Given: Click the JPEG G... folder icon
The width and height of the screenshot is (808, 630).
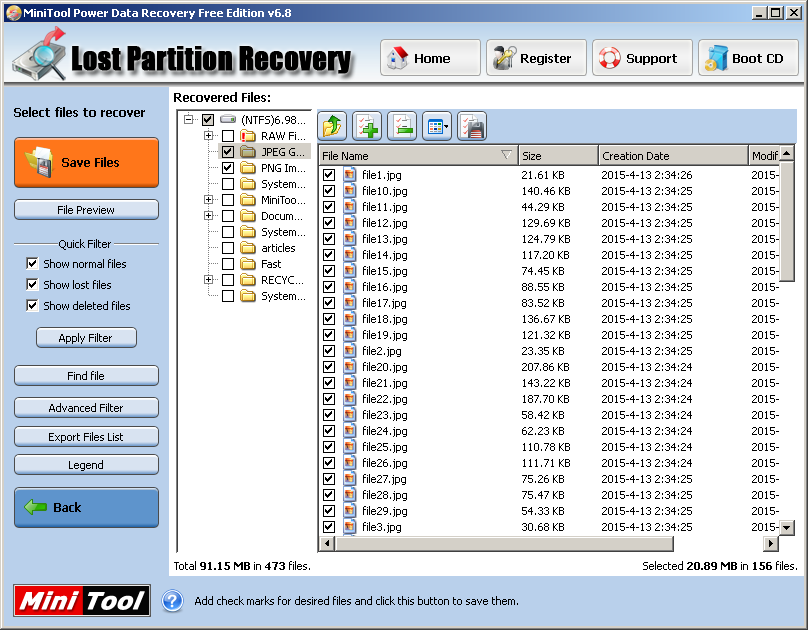Looking at the screenshot, I should pos(248,152).
